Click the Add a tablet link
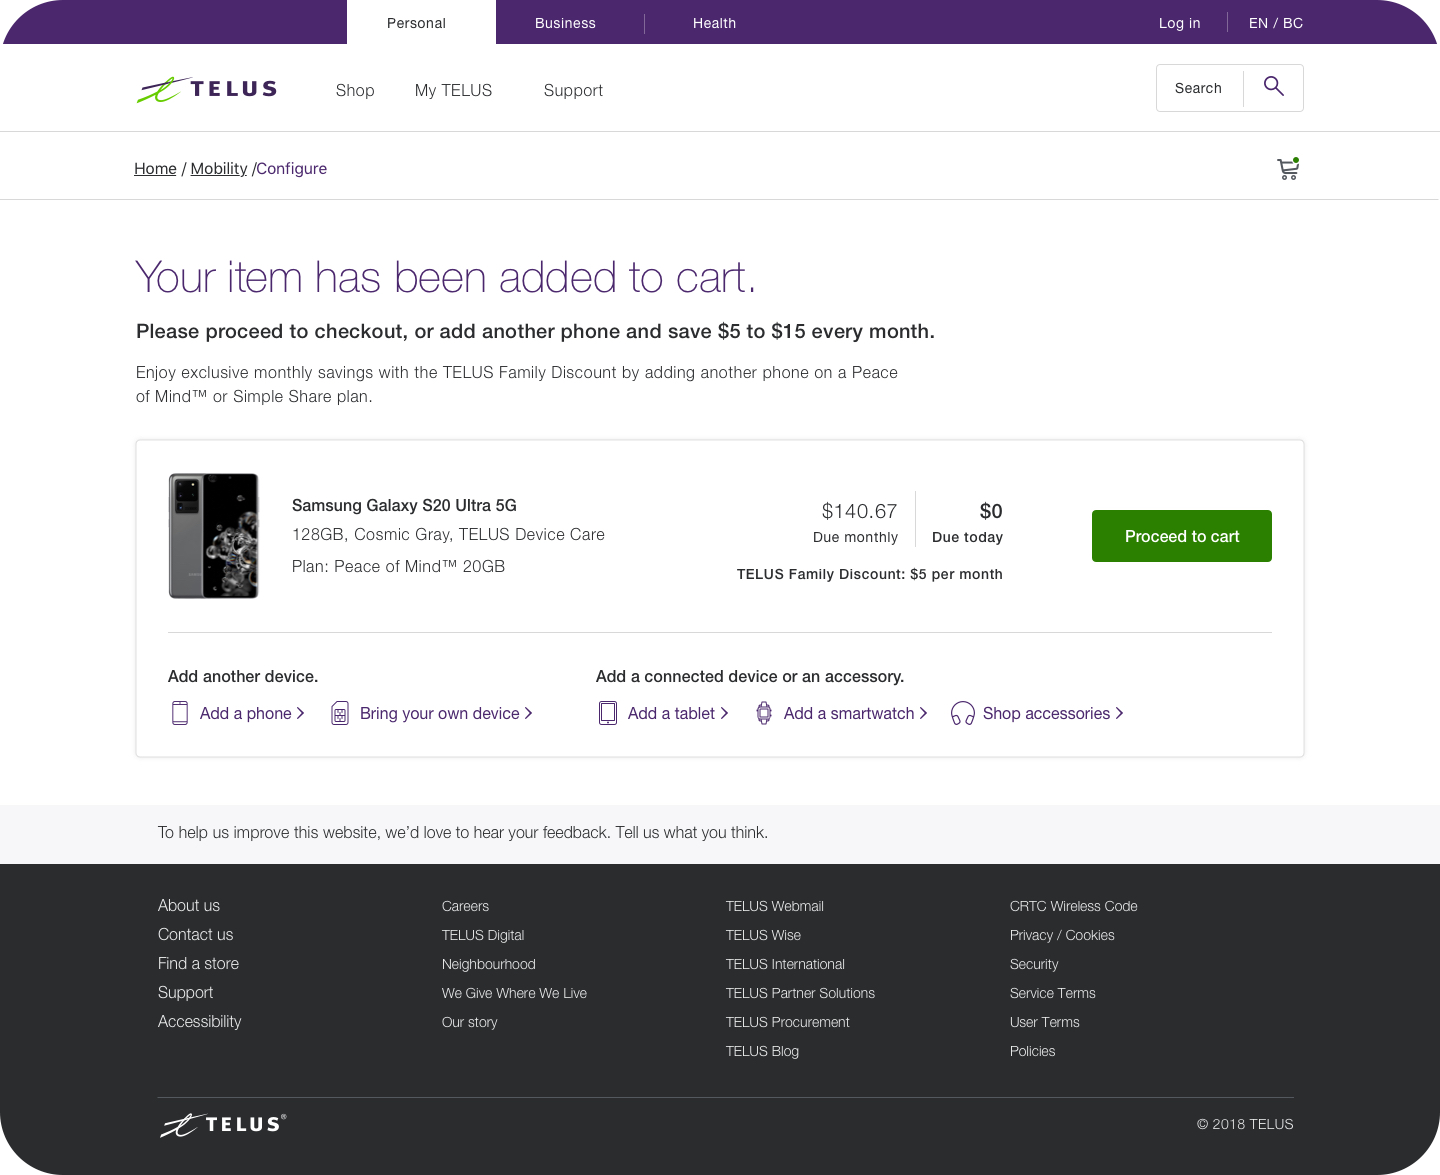 (x=678, y=713)
